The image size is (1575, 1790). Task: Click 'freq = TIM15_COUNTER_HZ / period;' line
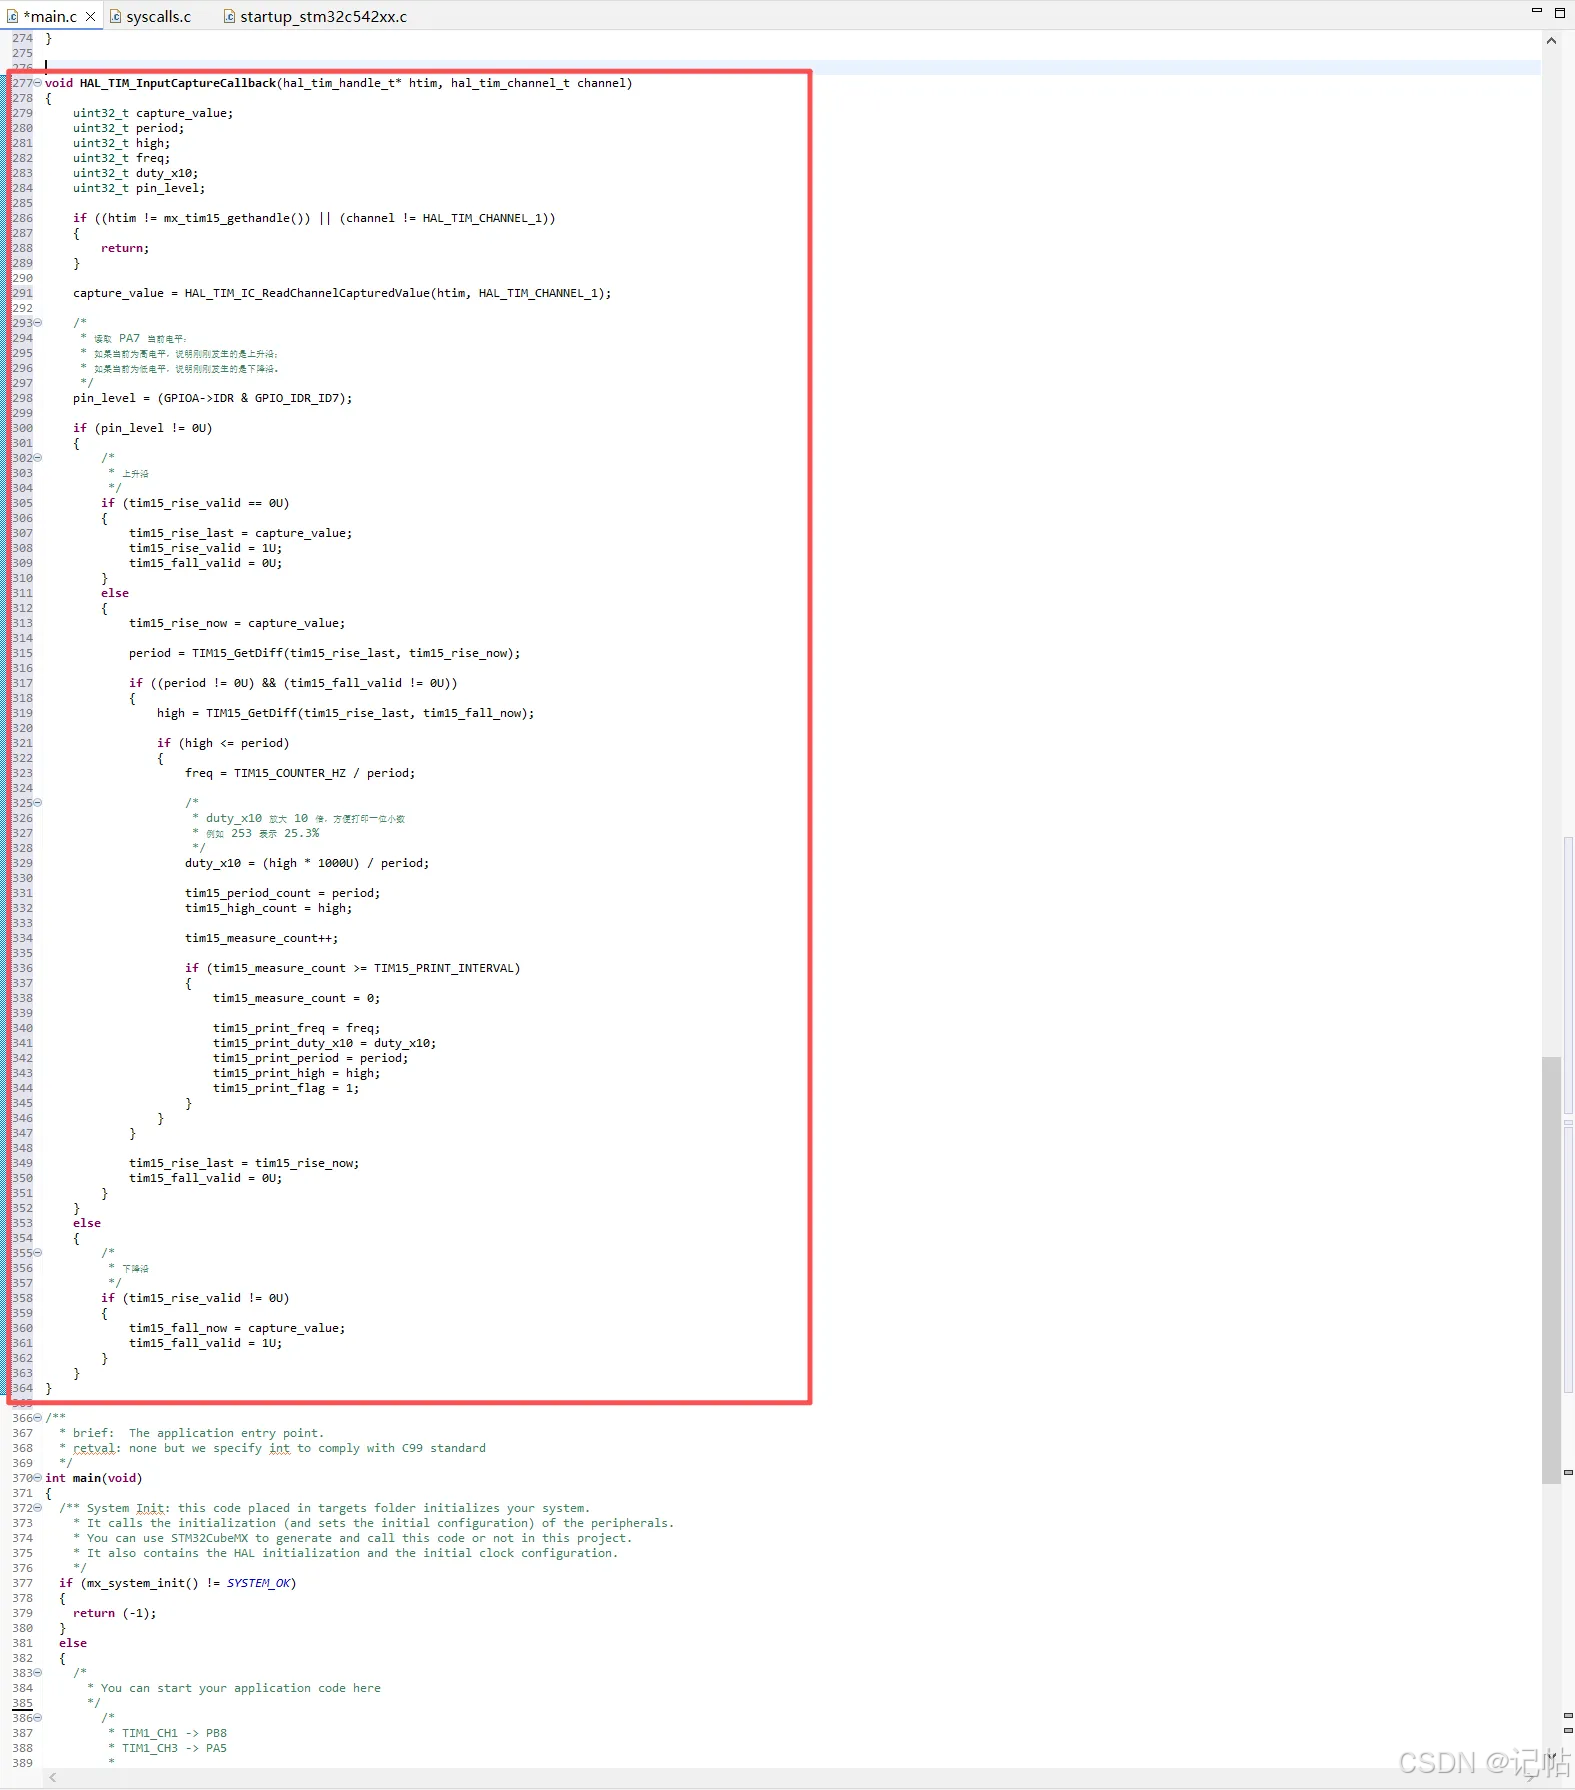point(300,773)
